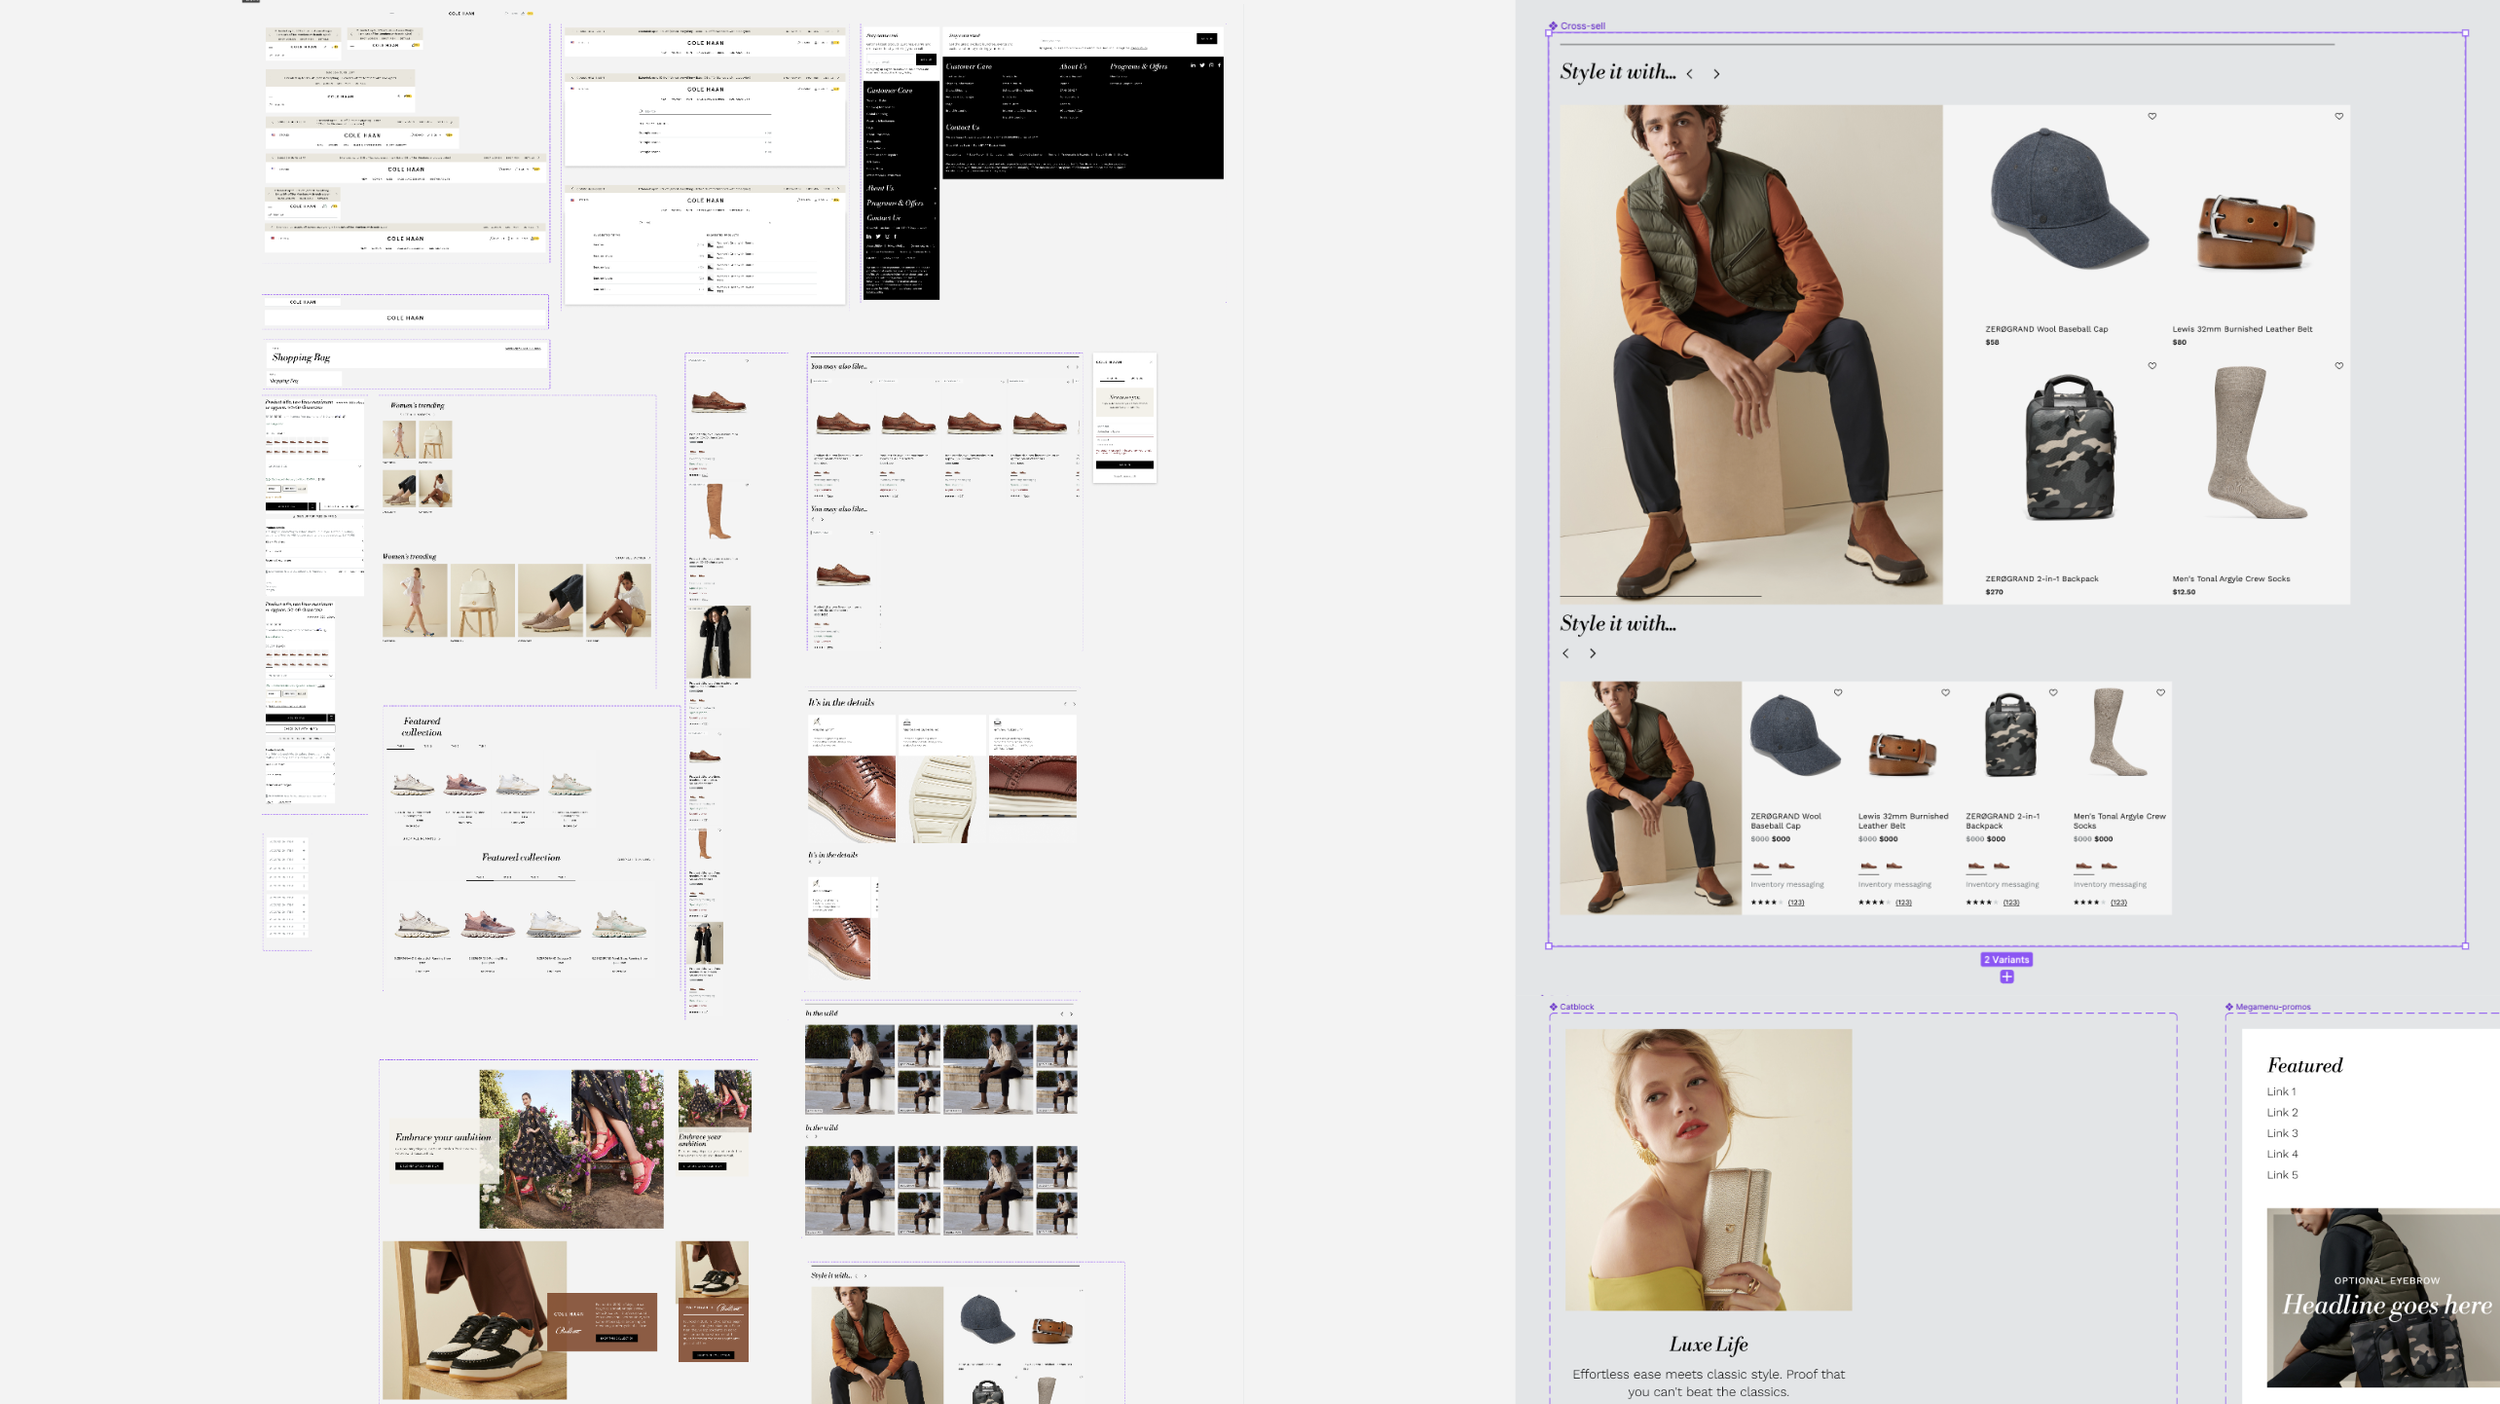Click the (123) review count under baseball cap
The height and width of the screenshot is (1404, 2500).
1796,902
